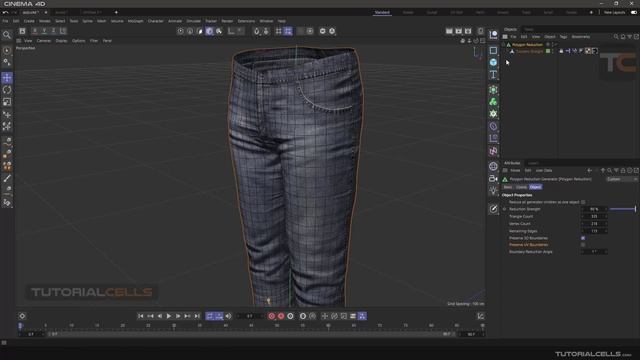Add a Text spline object from side palette
The height and width of the screenshot is (360, 640).
coord(493,74)
